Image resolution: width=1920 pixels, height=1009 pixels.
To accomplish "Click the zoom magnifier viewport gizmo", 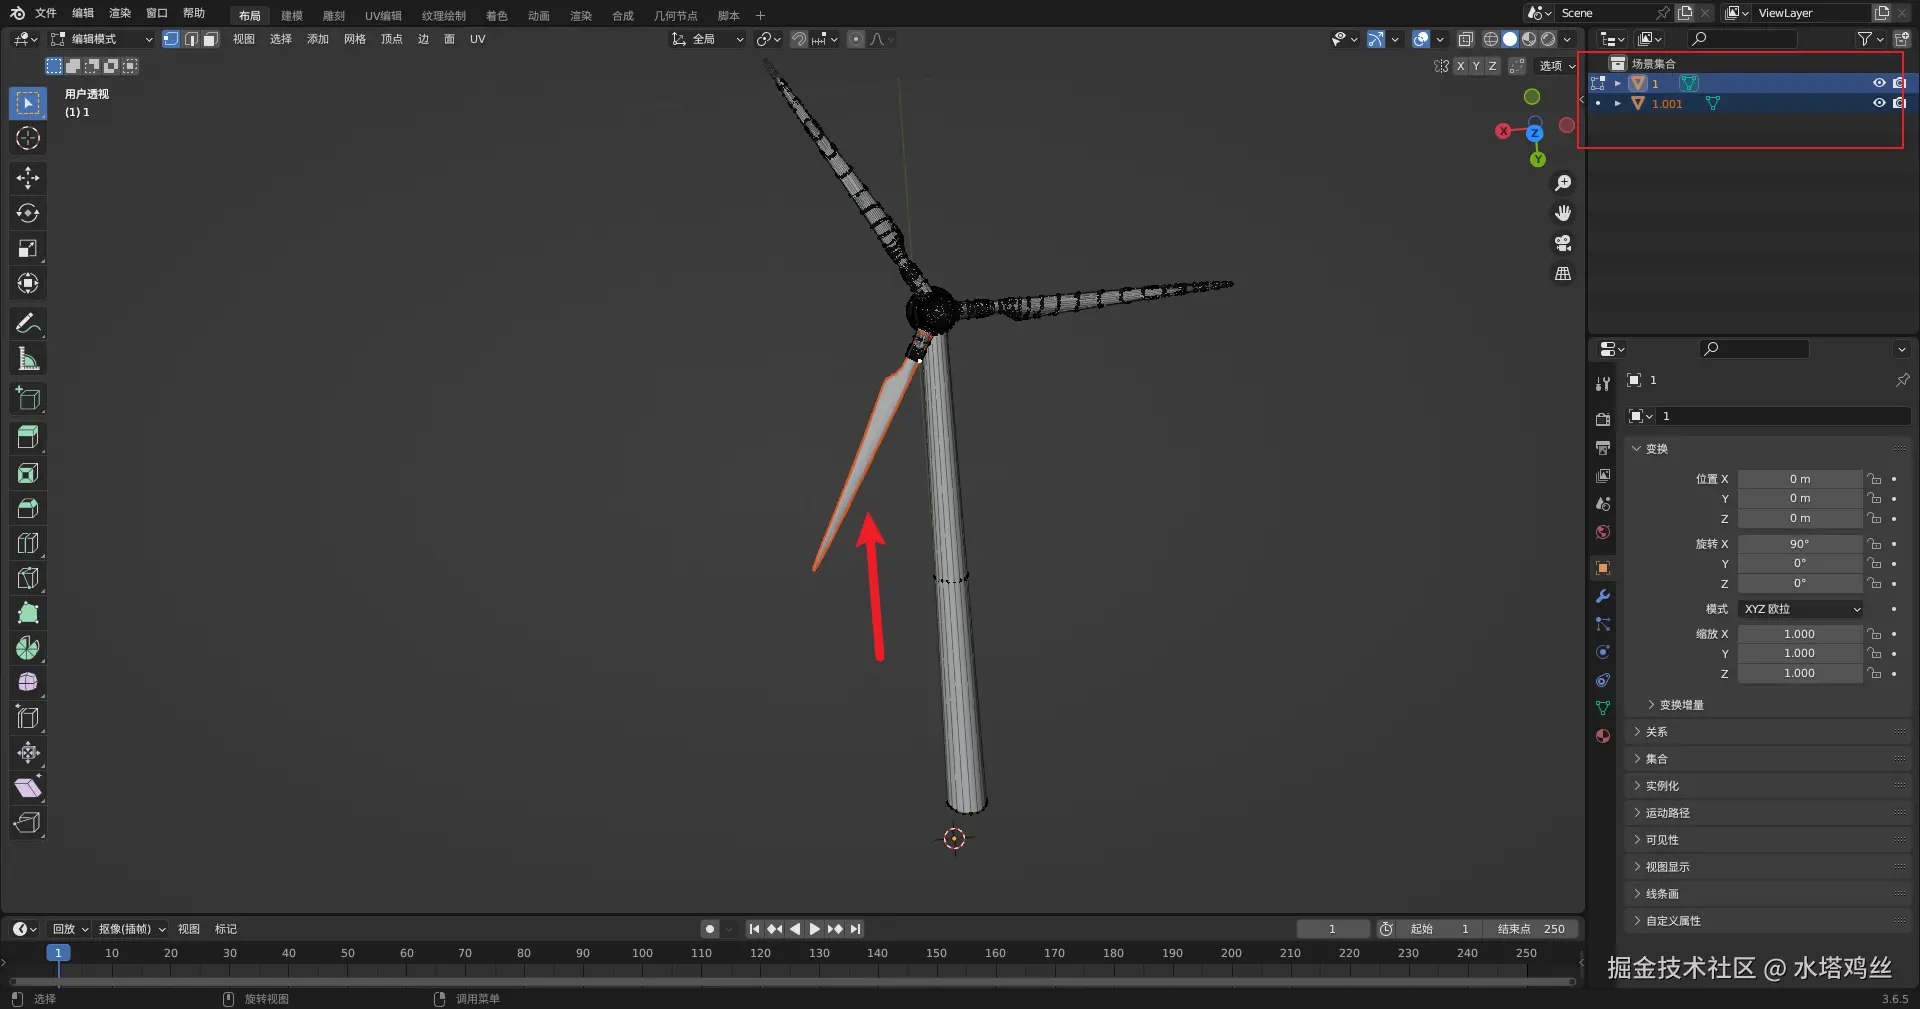I will [x=1563, y=183].
